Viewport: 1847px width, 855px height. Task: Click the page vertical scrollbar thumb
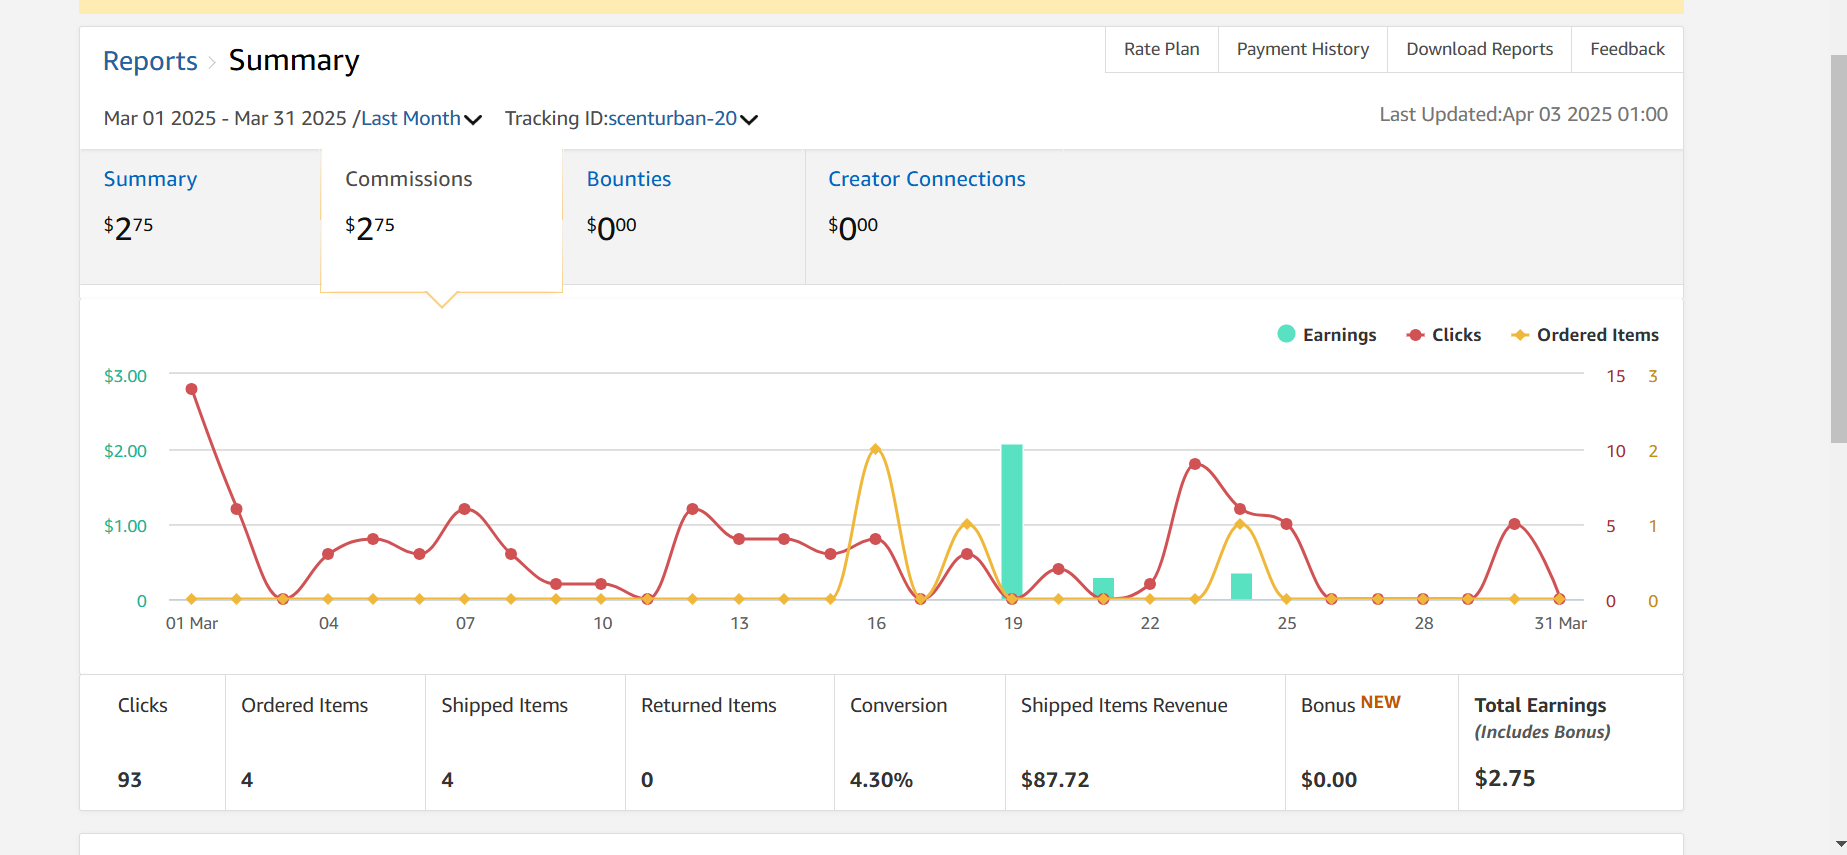click(x=1838, y=248)
